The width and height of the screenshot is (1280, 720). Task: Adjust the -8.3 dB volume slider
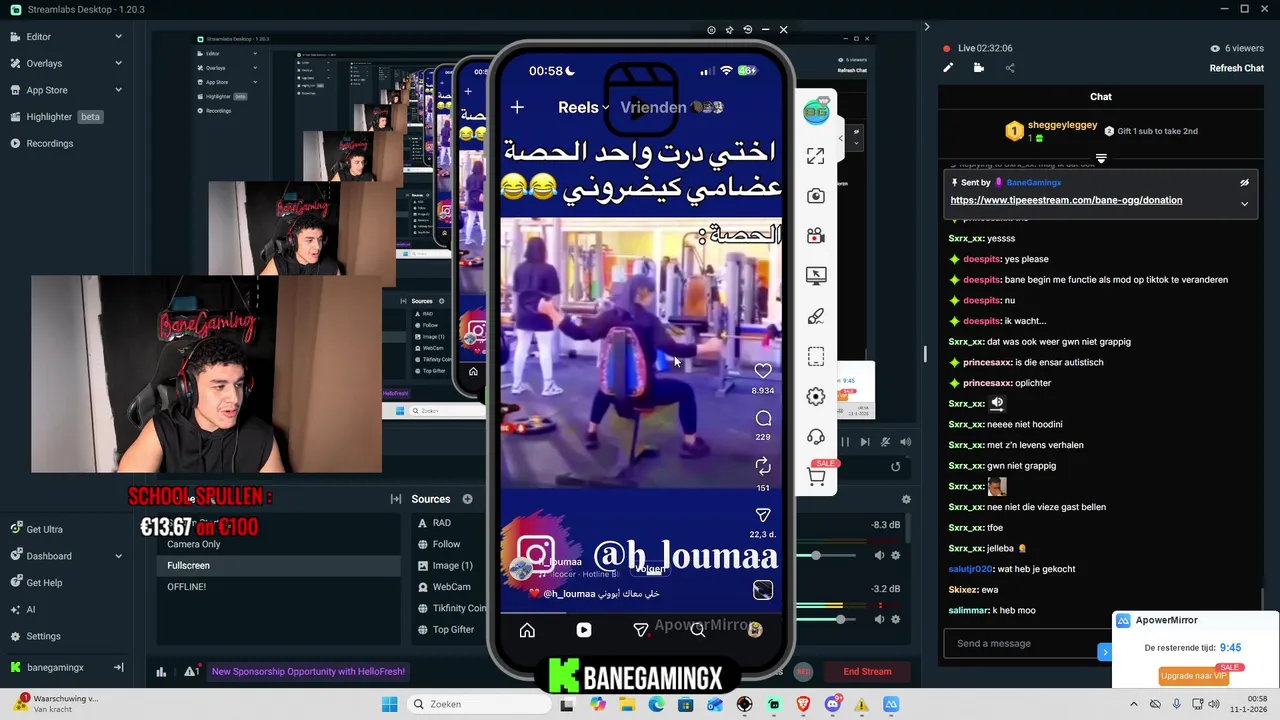[x=817, y=555]
